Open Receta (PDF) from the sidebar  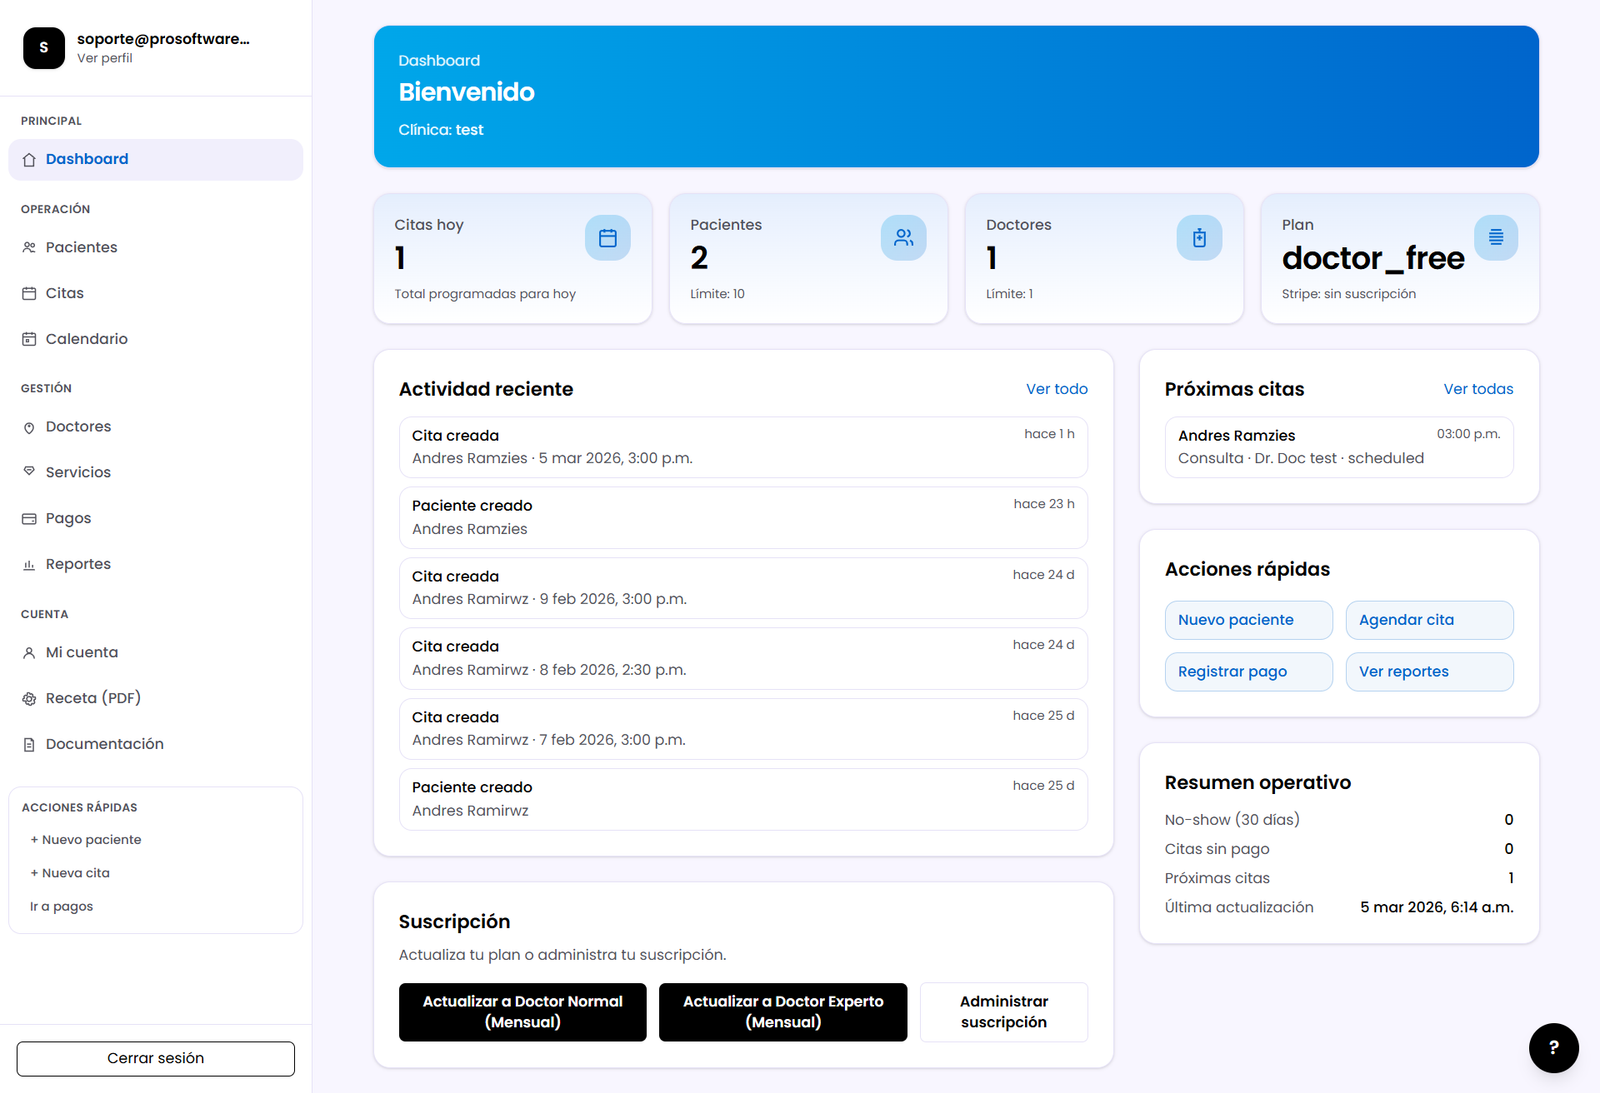[93, 698]
